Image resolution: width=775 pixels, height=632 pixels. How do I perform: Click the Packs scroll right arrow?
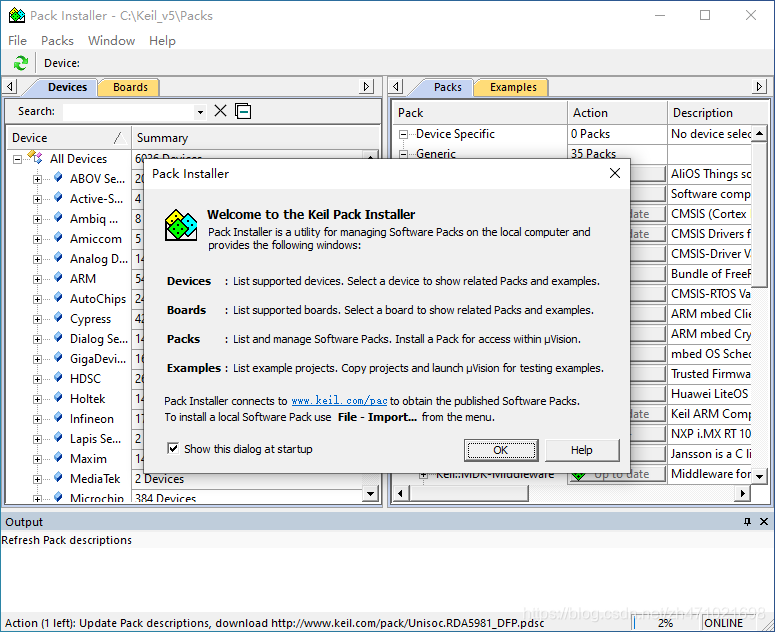[x=742, y=493]
